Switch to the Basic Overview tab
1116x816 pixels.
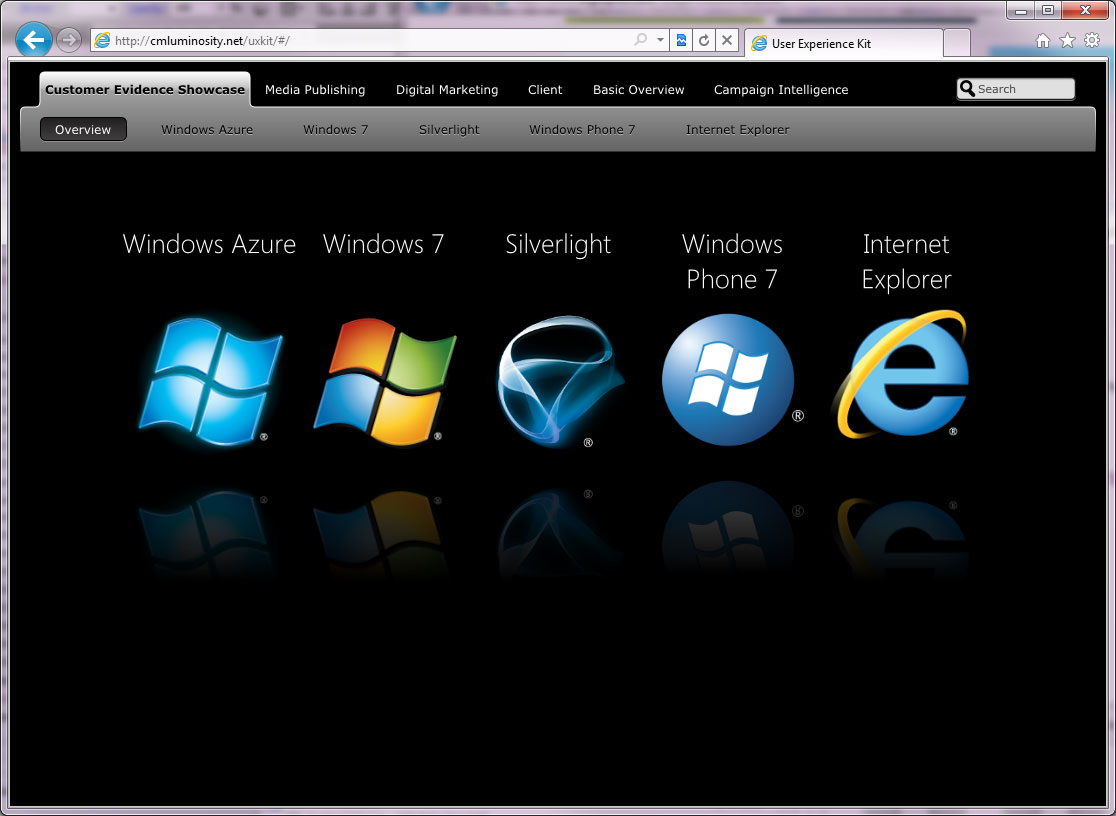[638, 90]
